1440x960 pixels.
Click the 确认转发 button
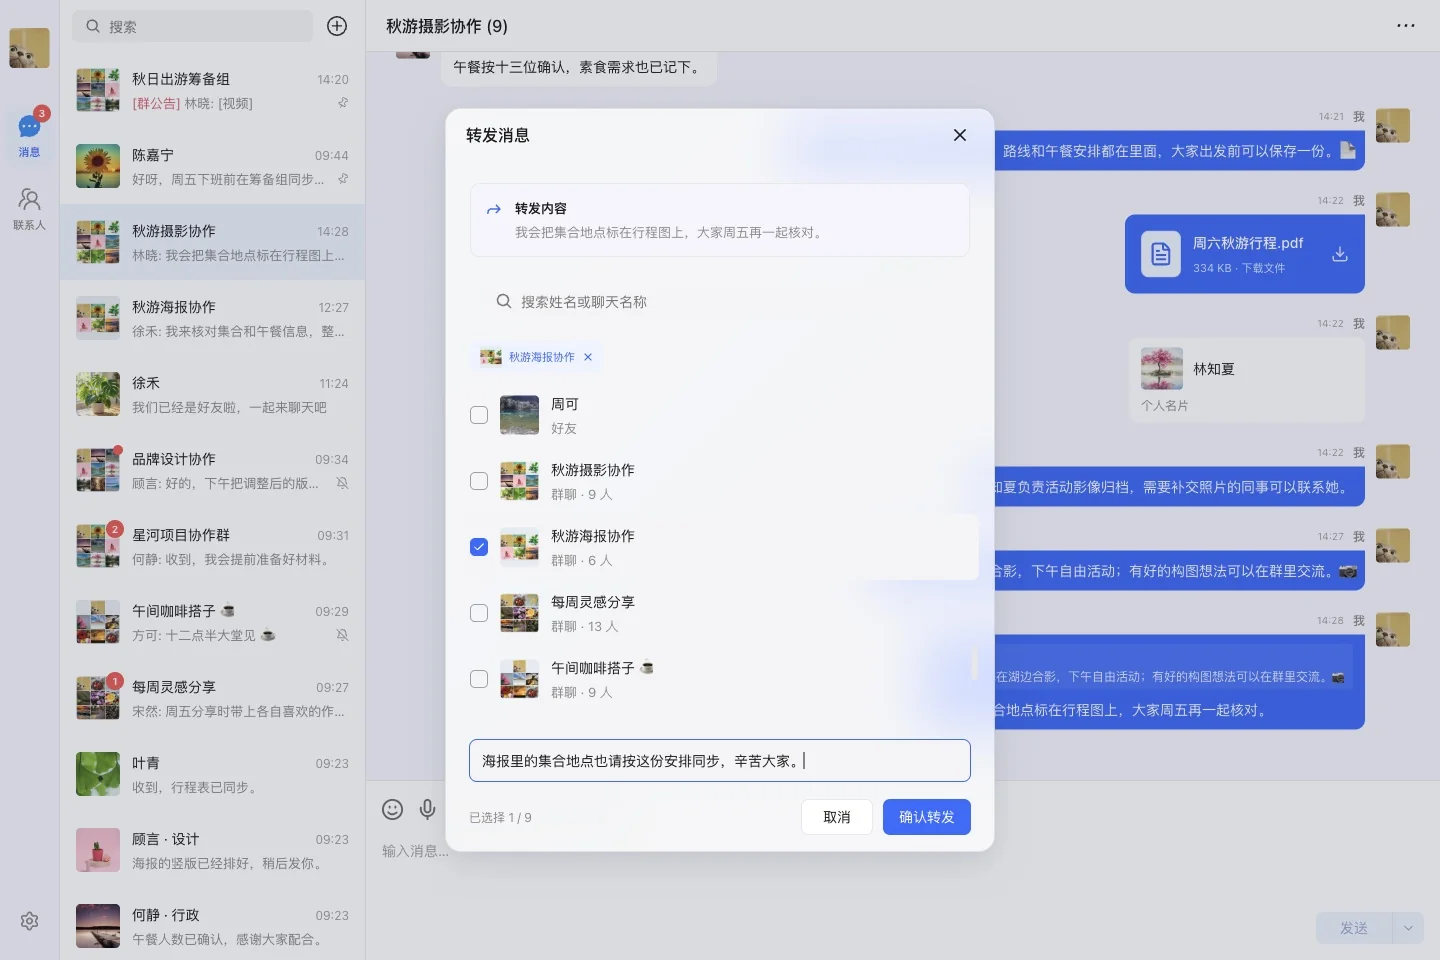pos(927,817)
